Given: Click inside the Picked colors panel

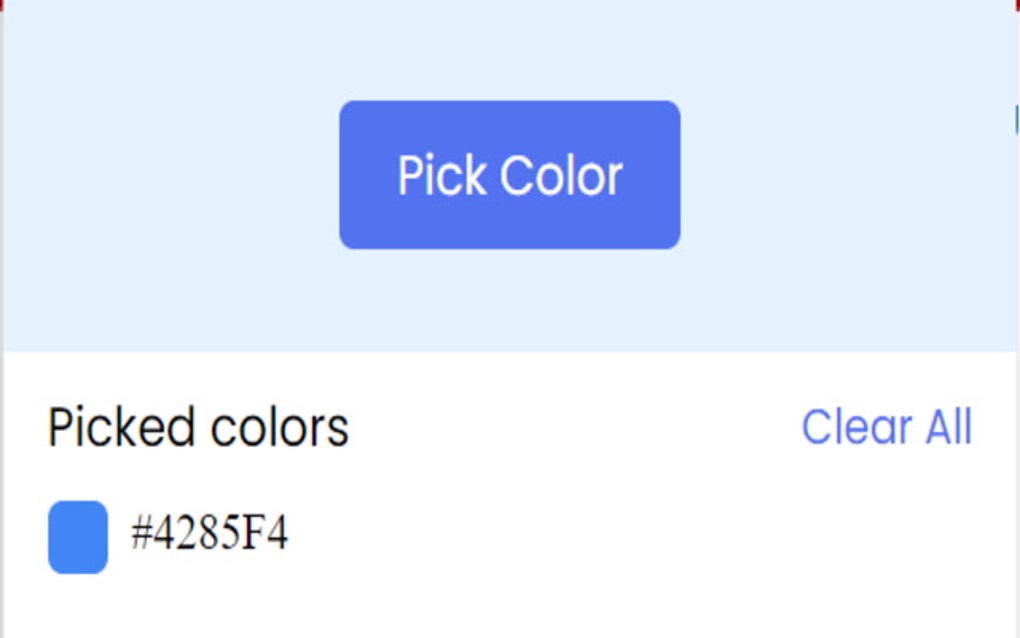Looking at the screenshot, I should point(500,480).
